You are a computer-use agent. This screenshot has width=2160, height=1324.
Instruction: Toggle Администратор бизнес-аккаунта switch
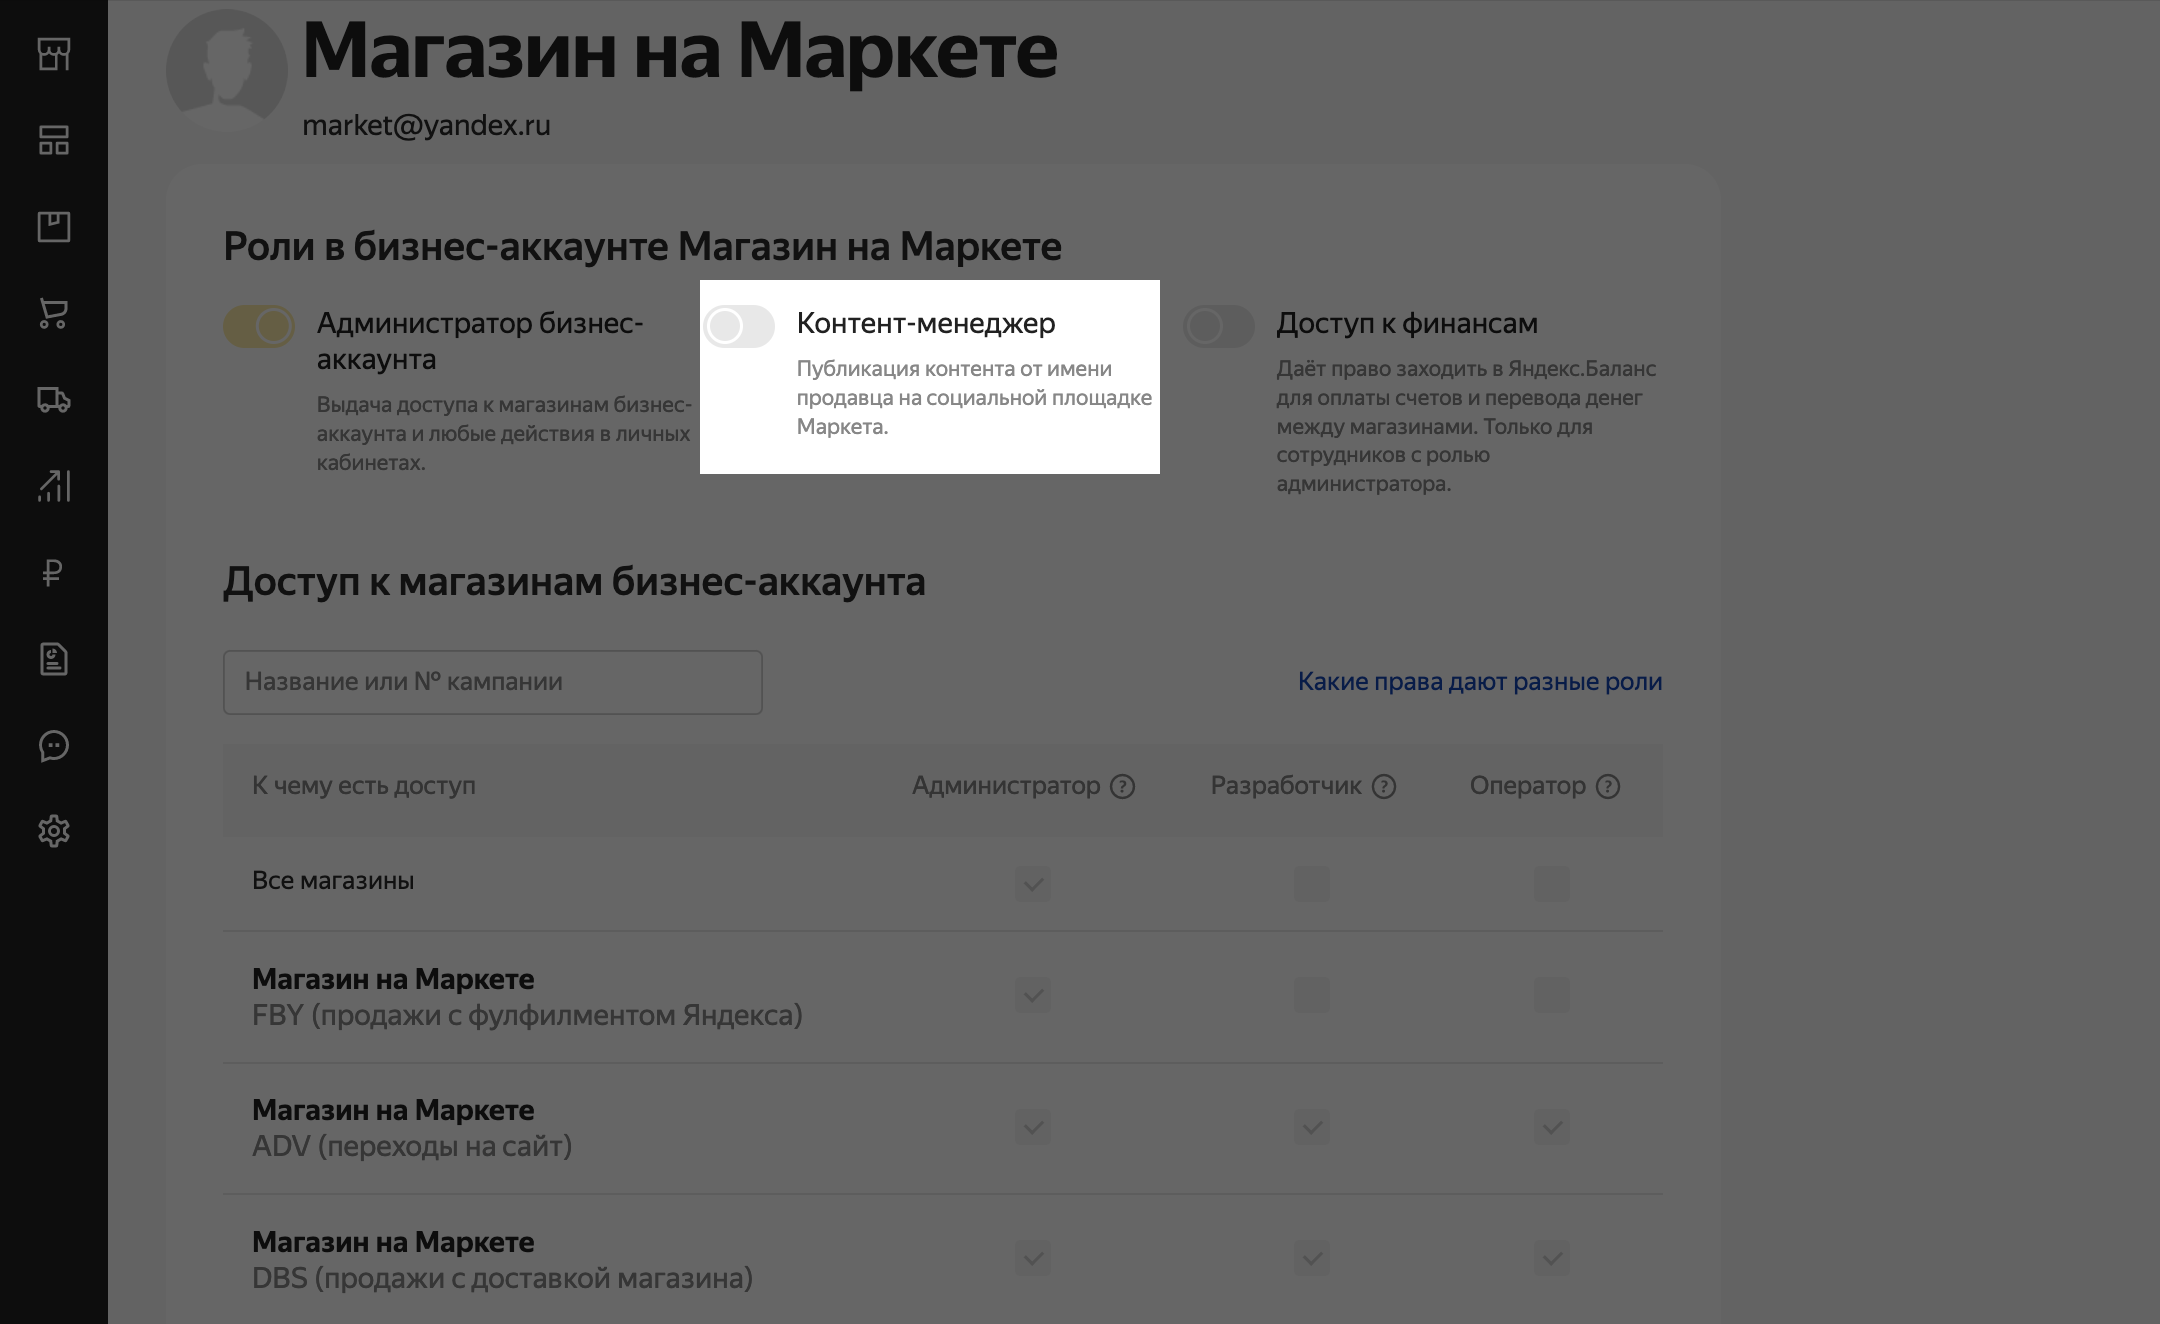coord(259,326)
